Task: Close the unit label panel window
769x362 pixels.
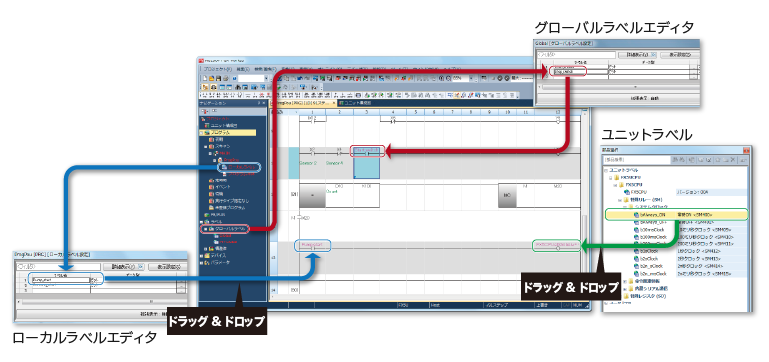Action: (x=746, y=151)
